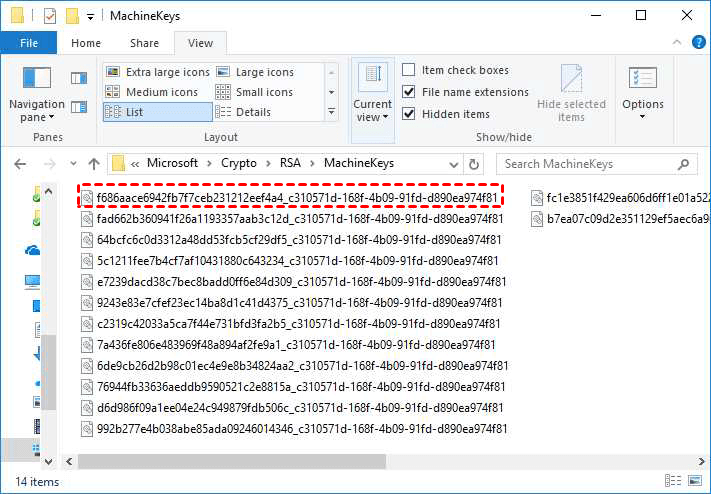Click navigation pane scrollbar down arrow
Image resolution: width=711 pixels, height=494 pixels.
pos(49,461)
